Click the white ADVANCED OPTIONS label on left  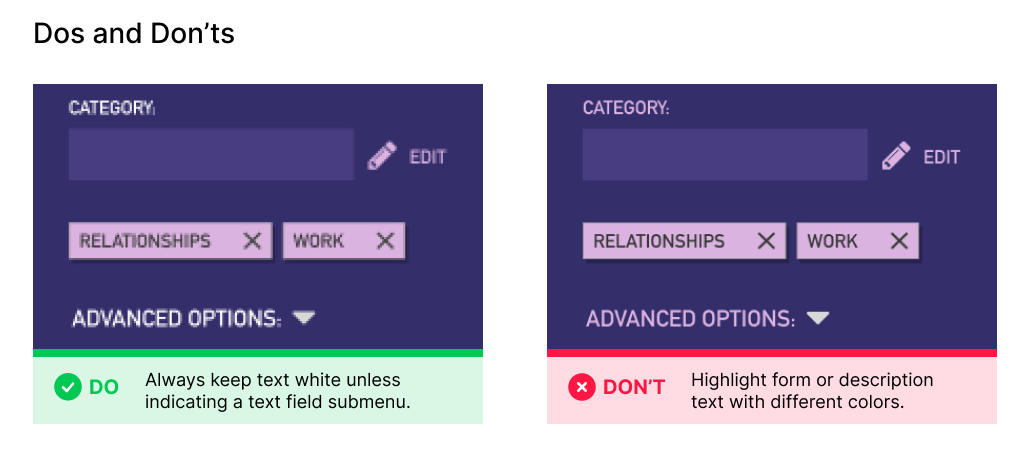[x=176, y=319]
